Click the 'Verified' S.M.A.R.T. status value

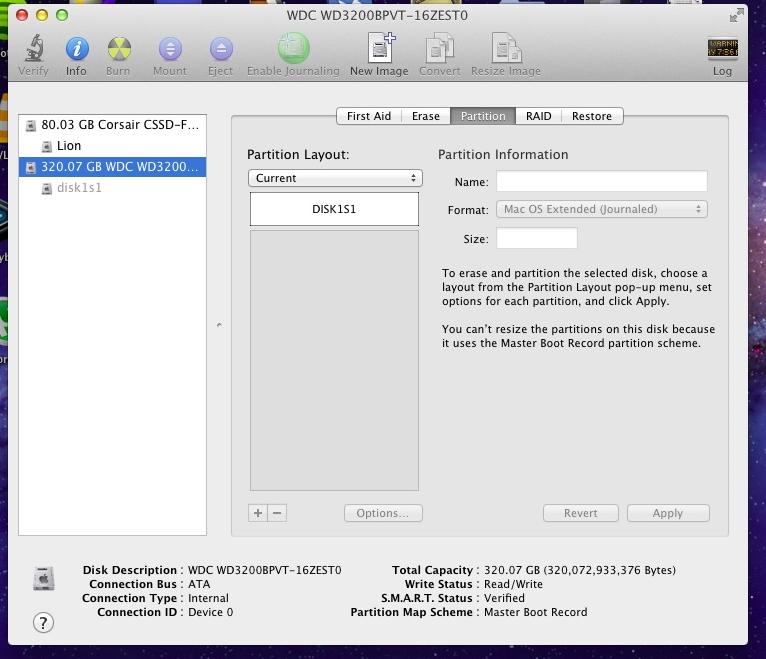[x=504, y=598]
